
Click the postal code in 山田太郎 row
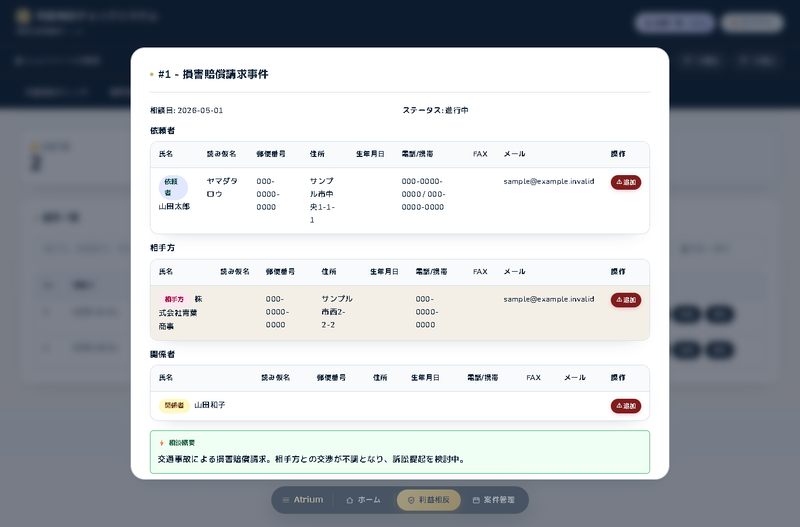[x=268, y=194]
